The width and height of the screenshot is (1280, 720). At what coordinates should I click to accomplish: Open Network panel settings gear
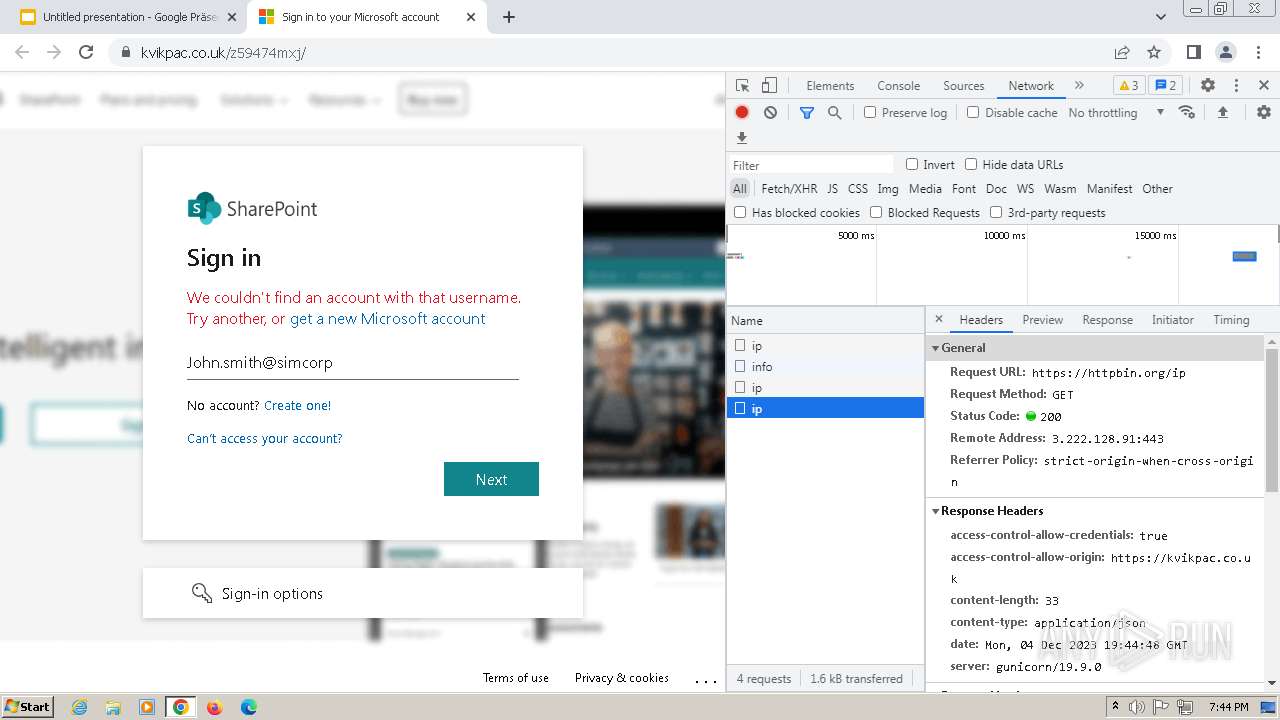(x=1264, y=112)
